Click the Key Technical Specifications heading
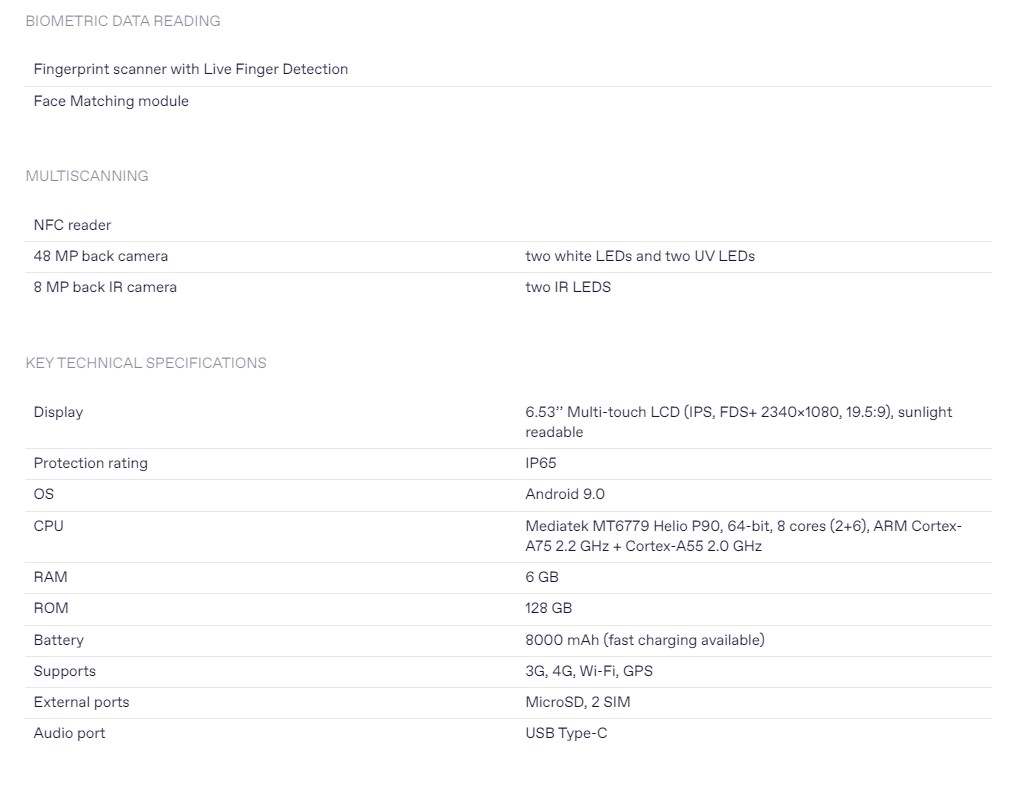Screen dimensions: 1028x792 tap(146, 363)
